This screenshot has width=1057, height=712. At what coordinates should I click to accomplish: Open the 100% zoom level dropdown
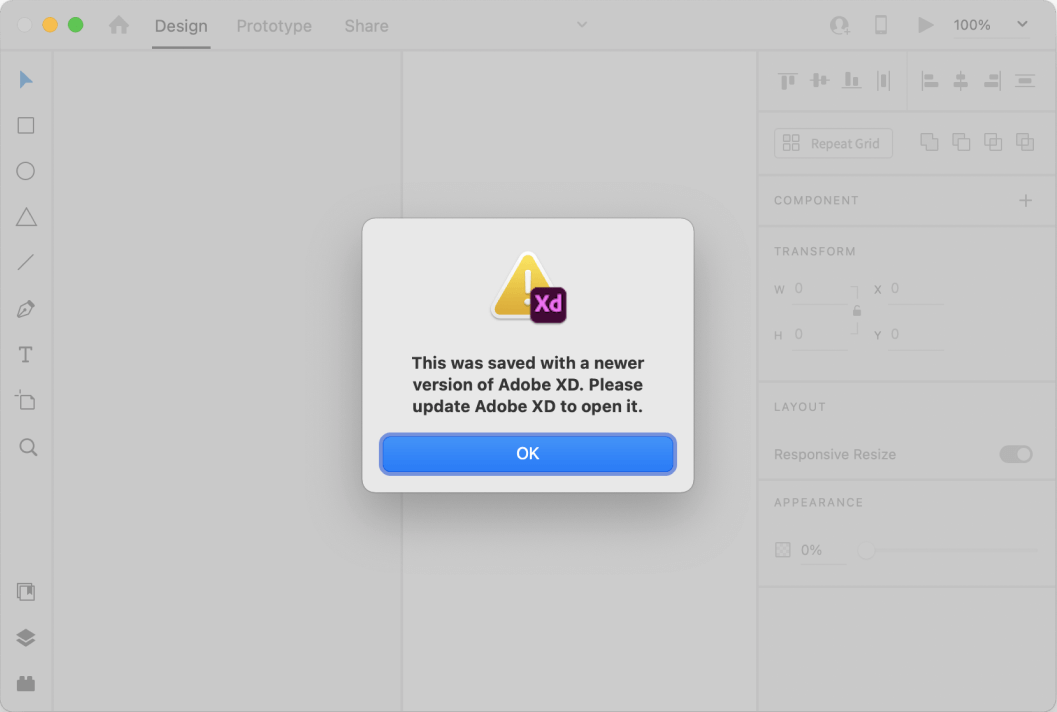(990, 25)
